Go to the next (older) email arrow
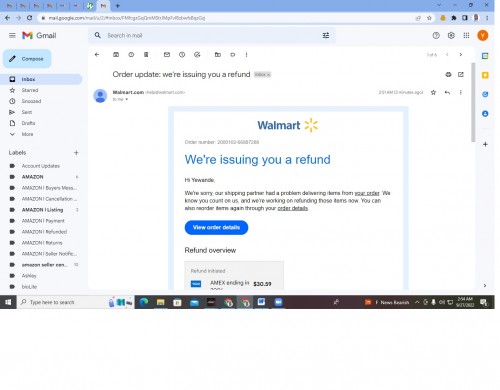Viewport: 500px width, 390px height. coord(461,55)
